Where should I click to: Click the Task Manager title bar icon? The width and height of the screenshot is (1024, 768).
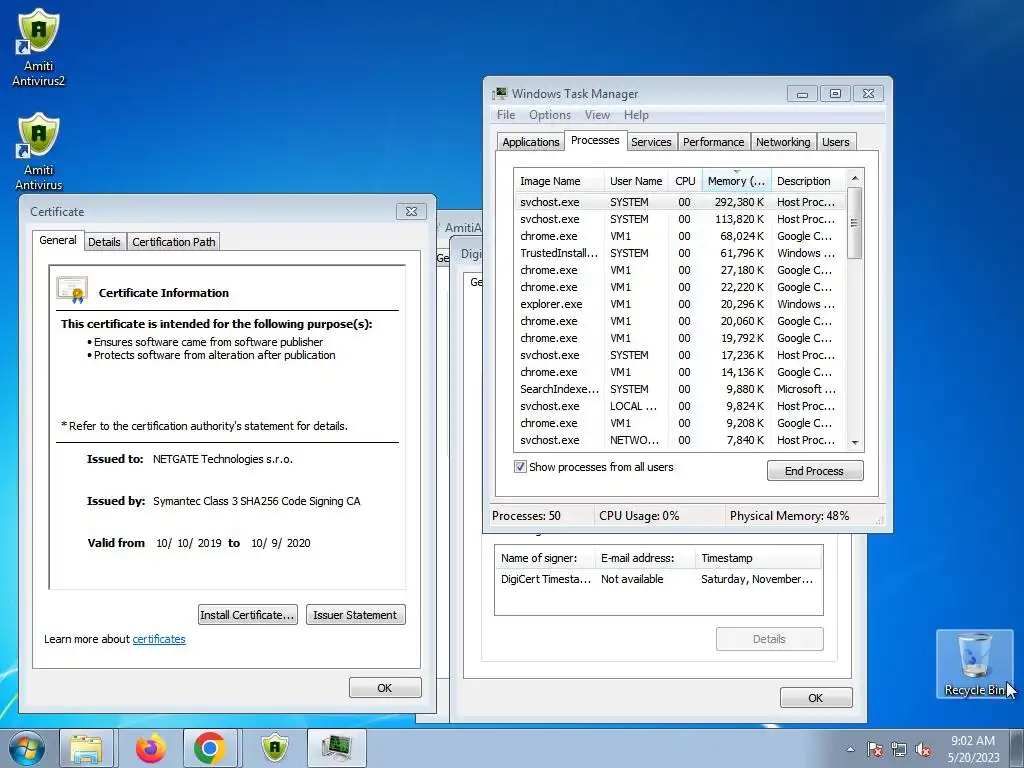tap(500, 93)
